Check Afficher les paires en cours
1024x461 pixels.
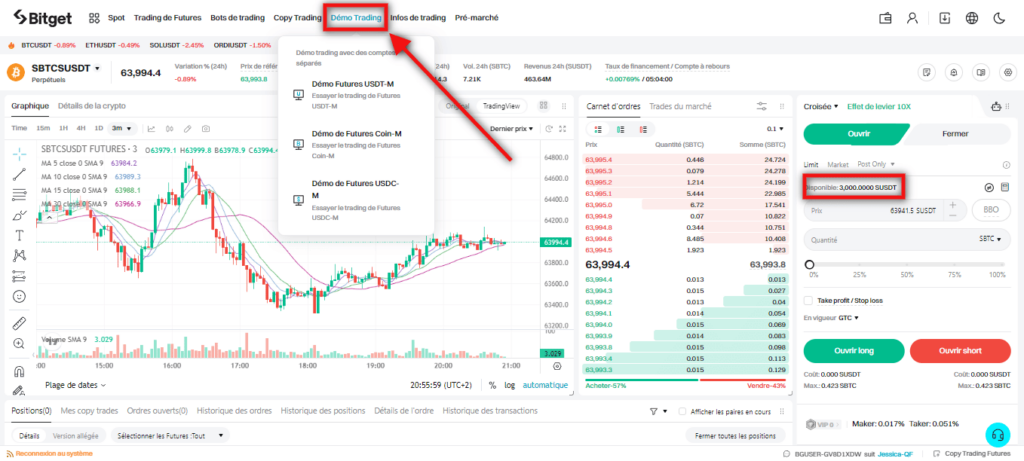(x=682, y=412)
